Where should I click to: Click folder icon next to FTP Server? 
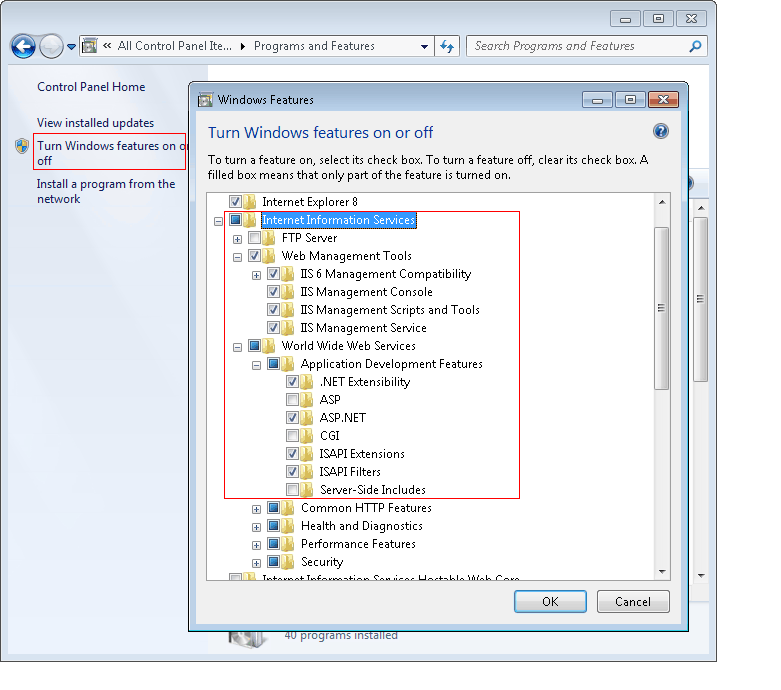[268, 238]
